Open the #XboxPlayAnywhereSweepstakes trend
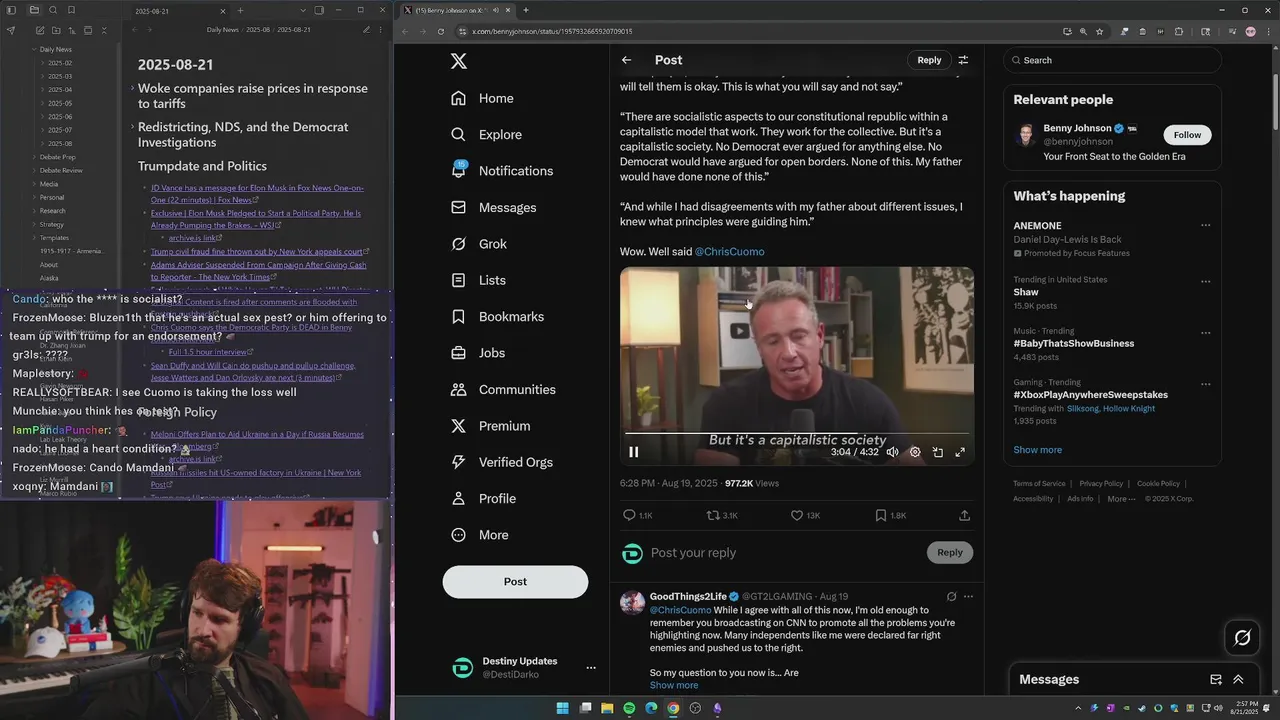 [1090, 395]
